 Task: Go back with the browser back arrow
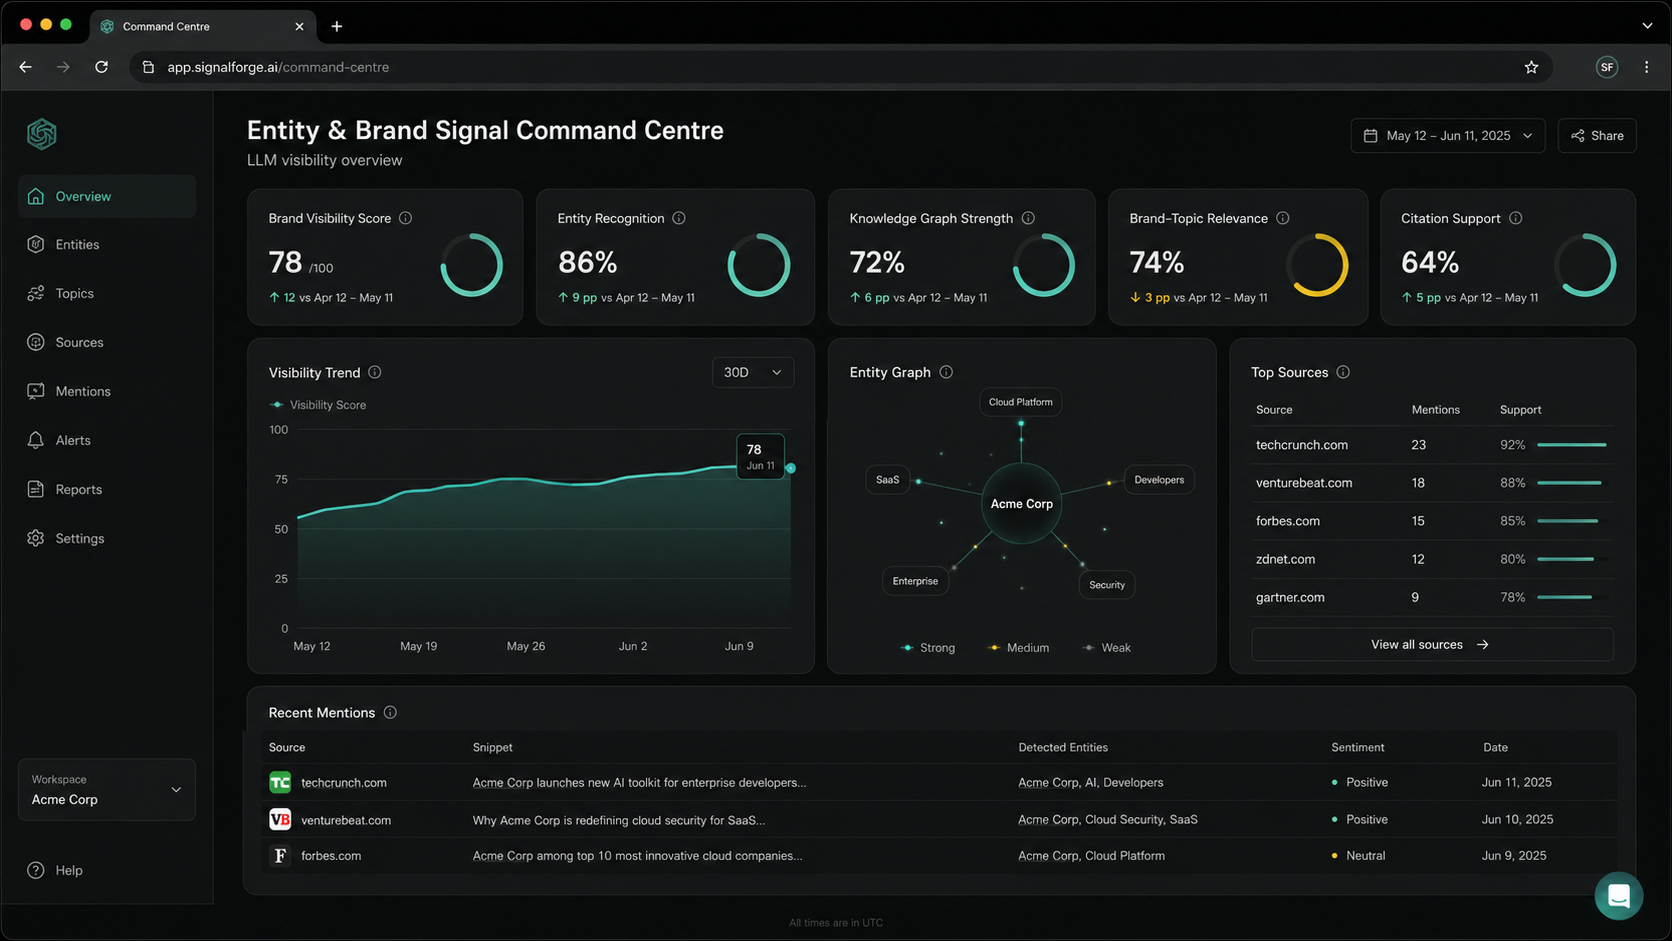pyautogui.click(x=26, y=67)
